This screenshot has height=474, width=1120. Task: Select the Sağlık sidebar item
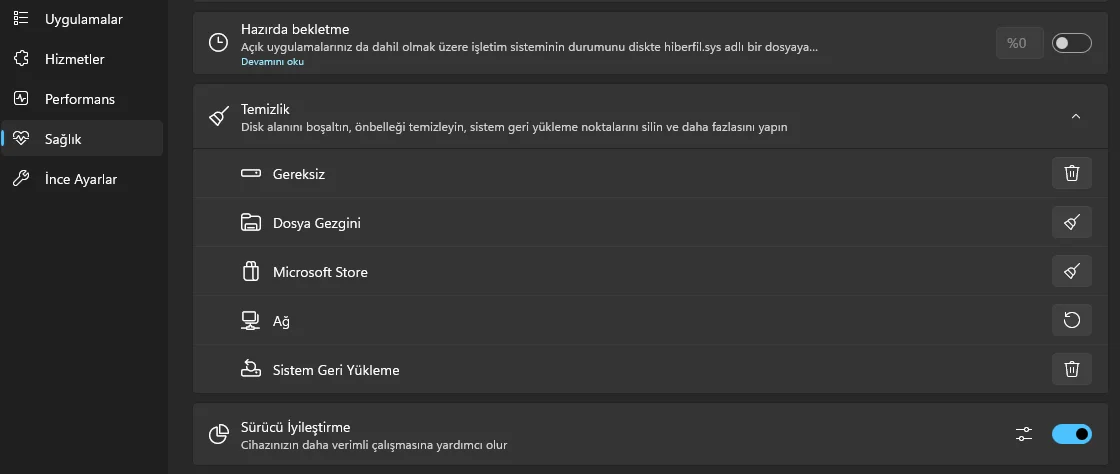click(x=63, y=139)
